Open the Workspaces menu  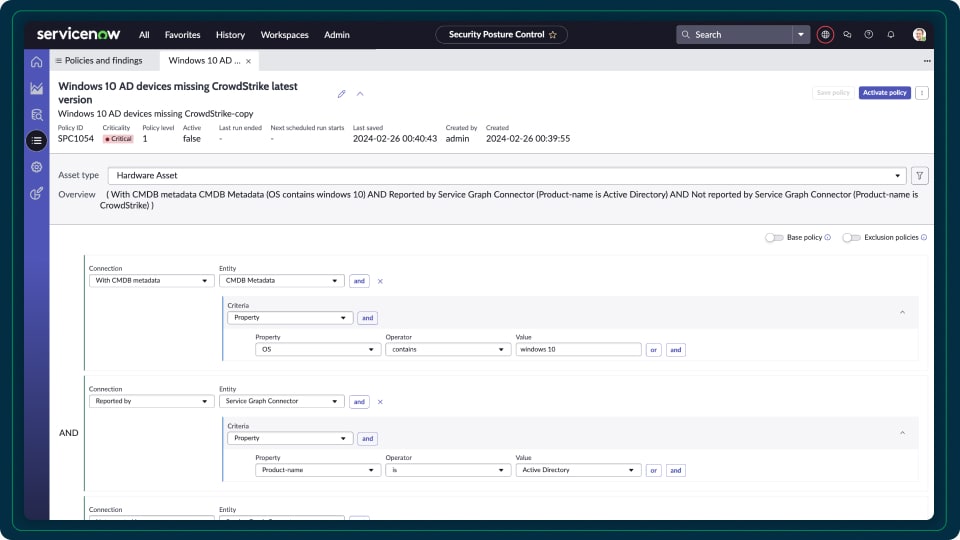284,34
